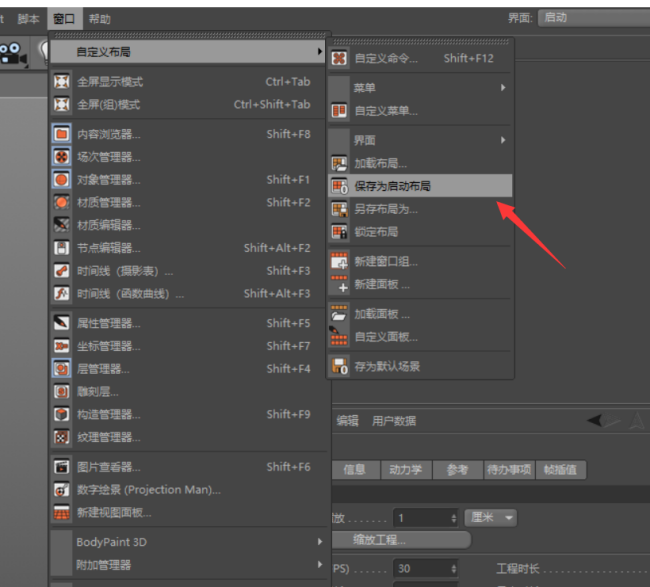Click the 自定义命令 icon
Viewport: 650px width, 587px height.
[339, 58]
